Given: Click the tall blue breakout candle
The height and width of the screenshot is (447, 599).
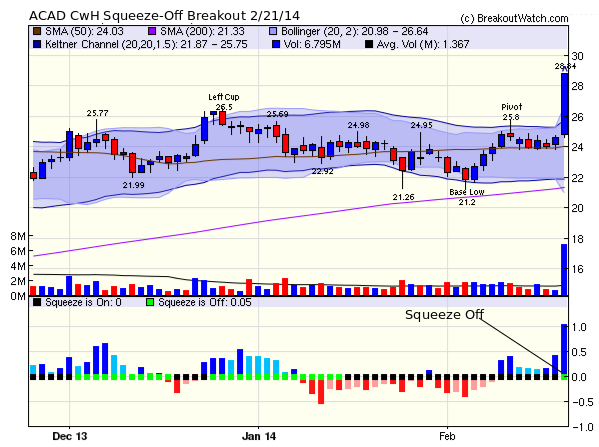Looking at the screenshot, I should tap(565, 104).
